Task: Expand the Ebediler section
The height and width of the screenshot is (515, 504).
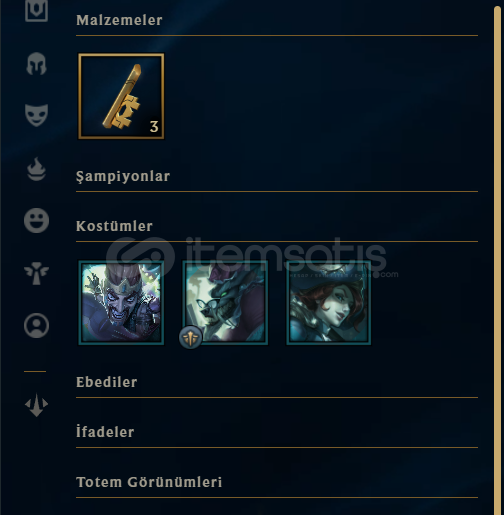Action: [x=107, y=382]
